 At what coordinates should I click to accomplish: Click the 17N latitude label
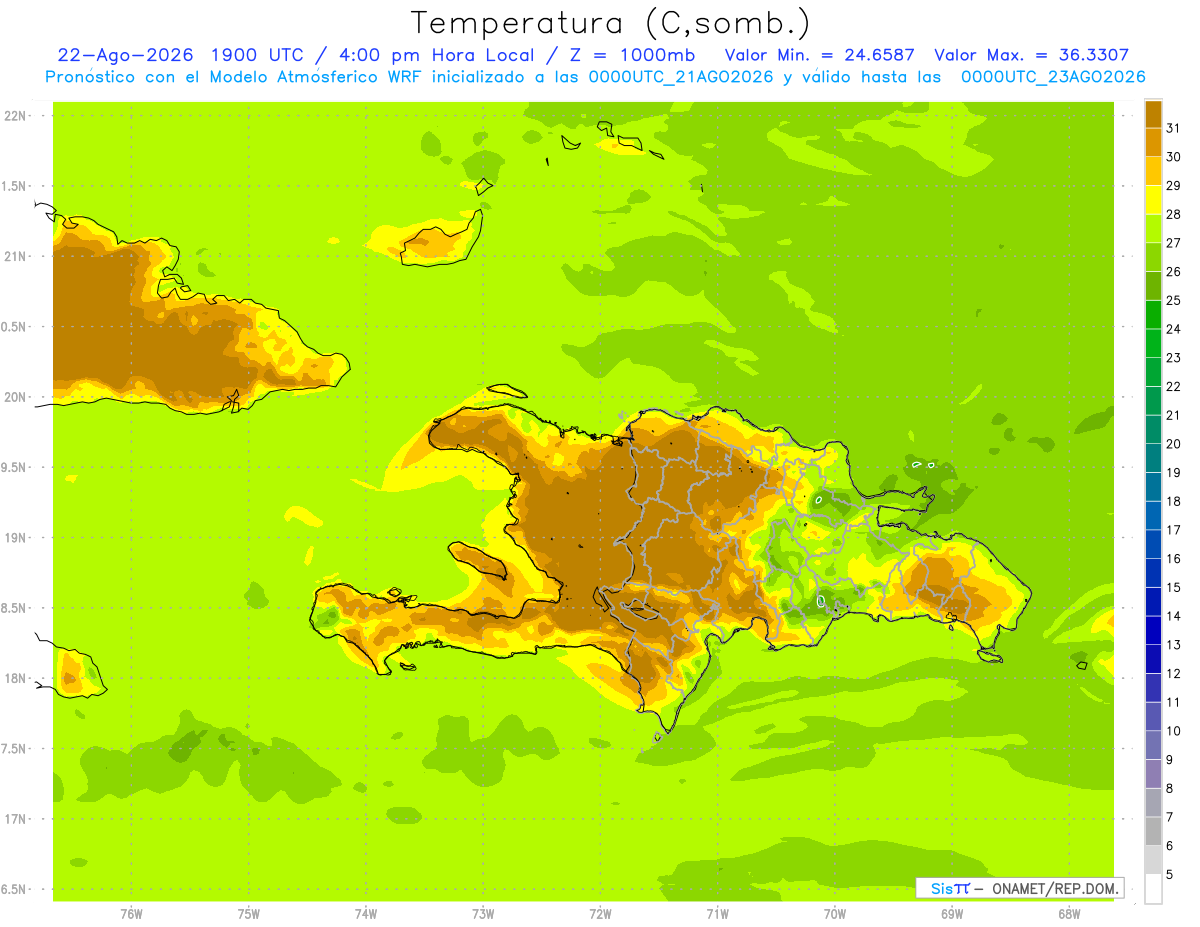pyautogui.click(x=17, y=819)
